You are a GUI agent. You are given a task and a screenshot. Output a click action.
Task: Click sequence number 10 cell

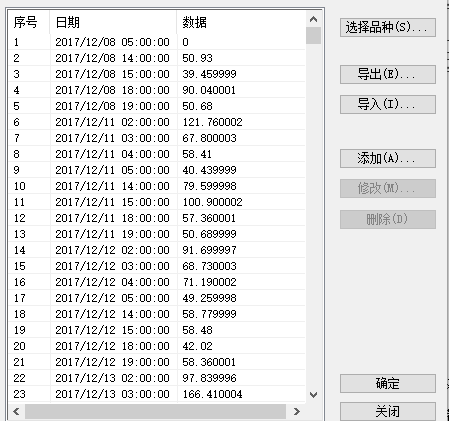19,186
